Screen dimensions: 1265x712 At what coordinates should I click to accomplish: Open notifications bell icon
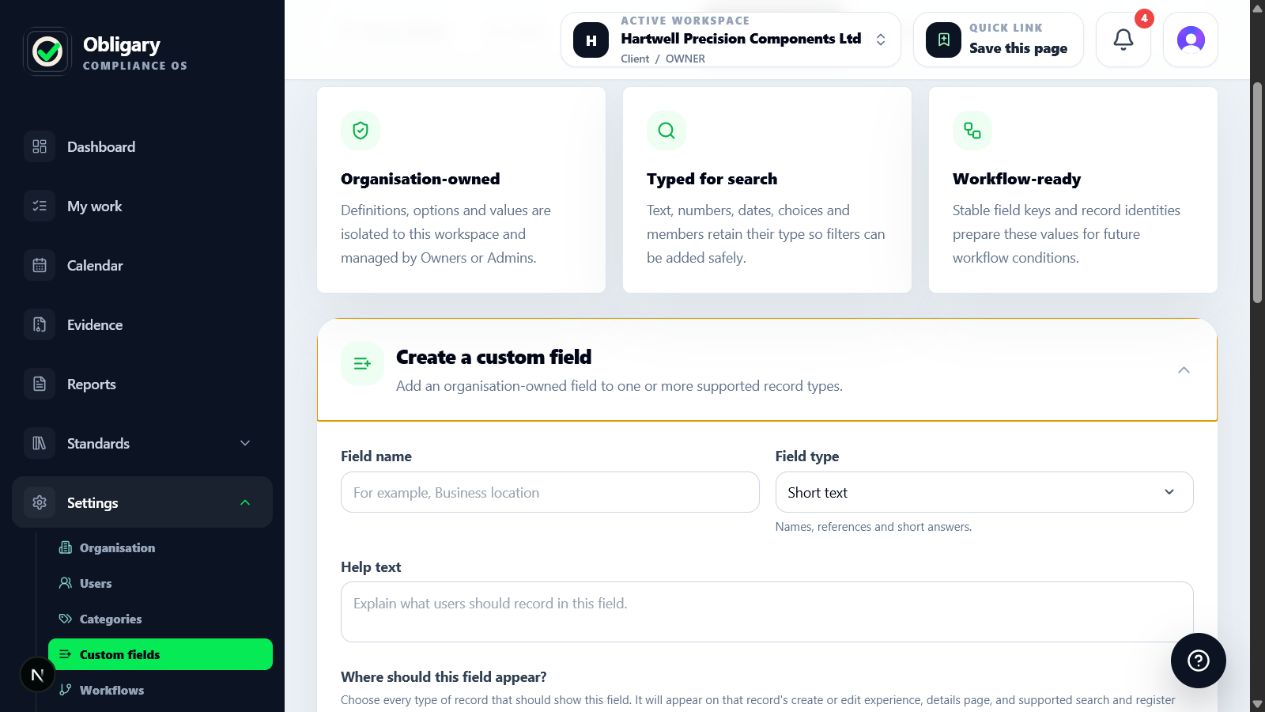pos(1123,40)
